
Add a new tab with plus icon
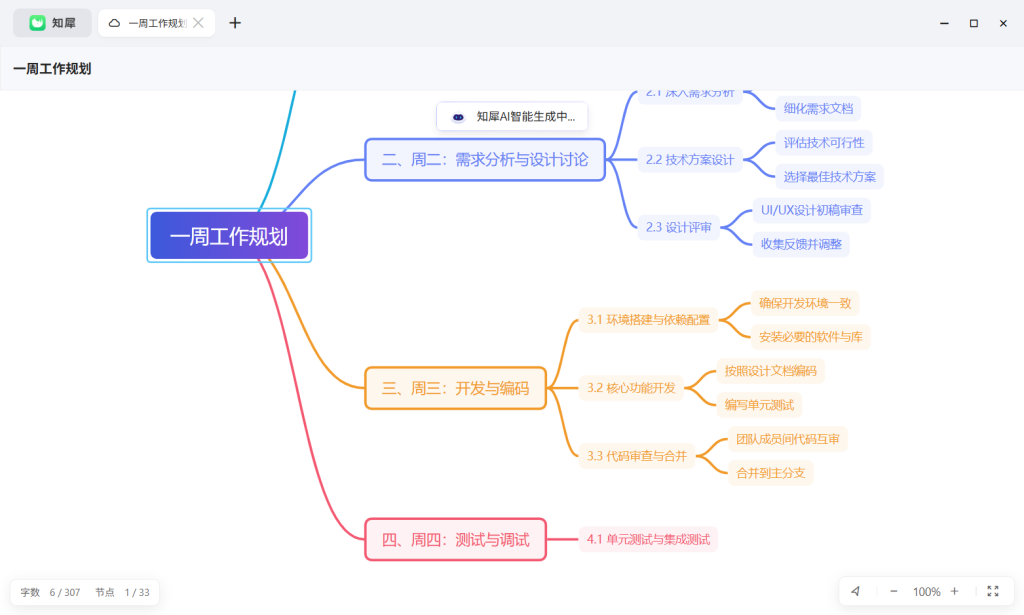coord(235,23)
